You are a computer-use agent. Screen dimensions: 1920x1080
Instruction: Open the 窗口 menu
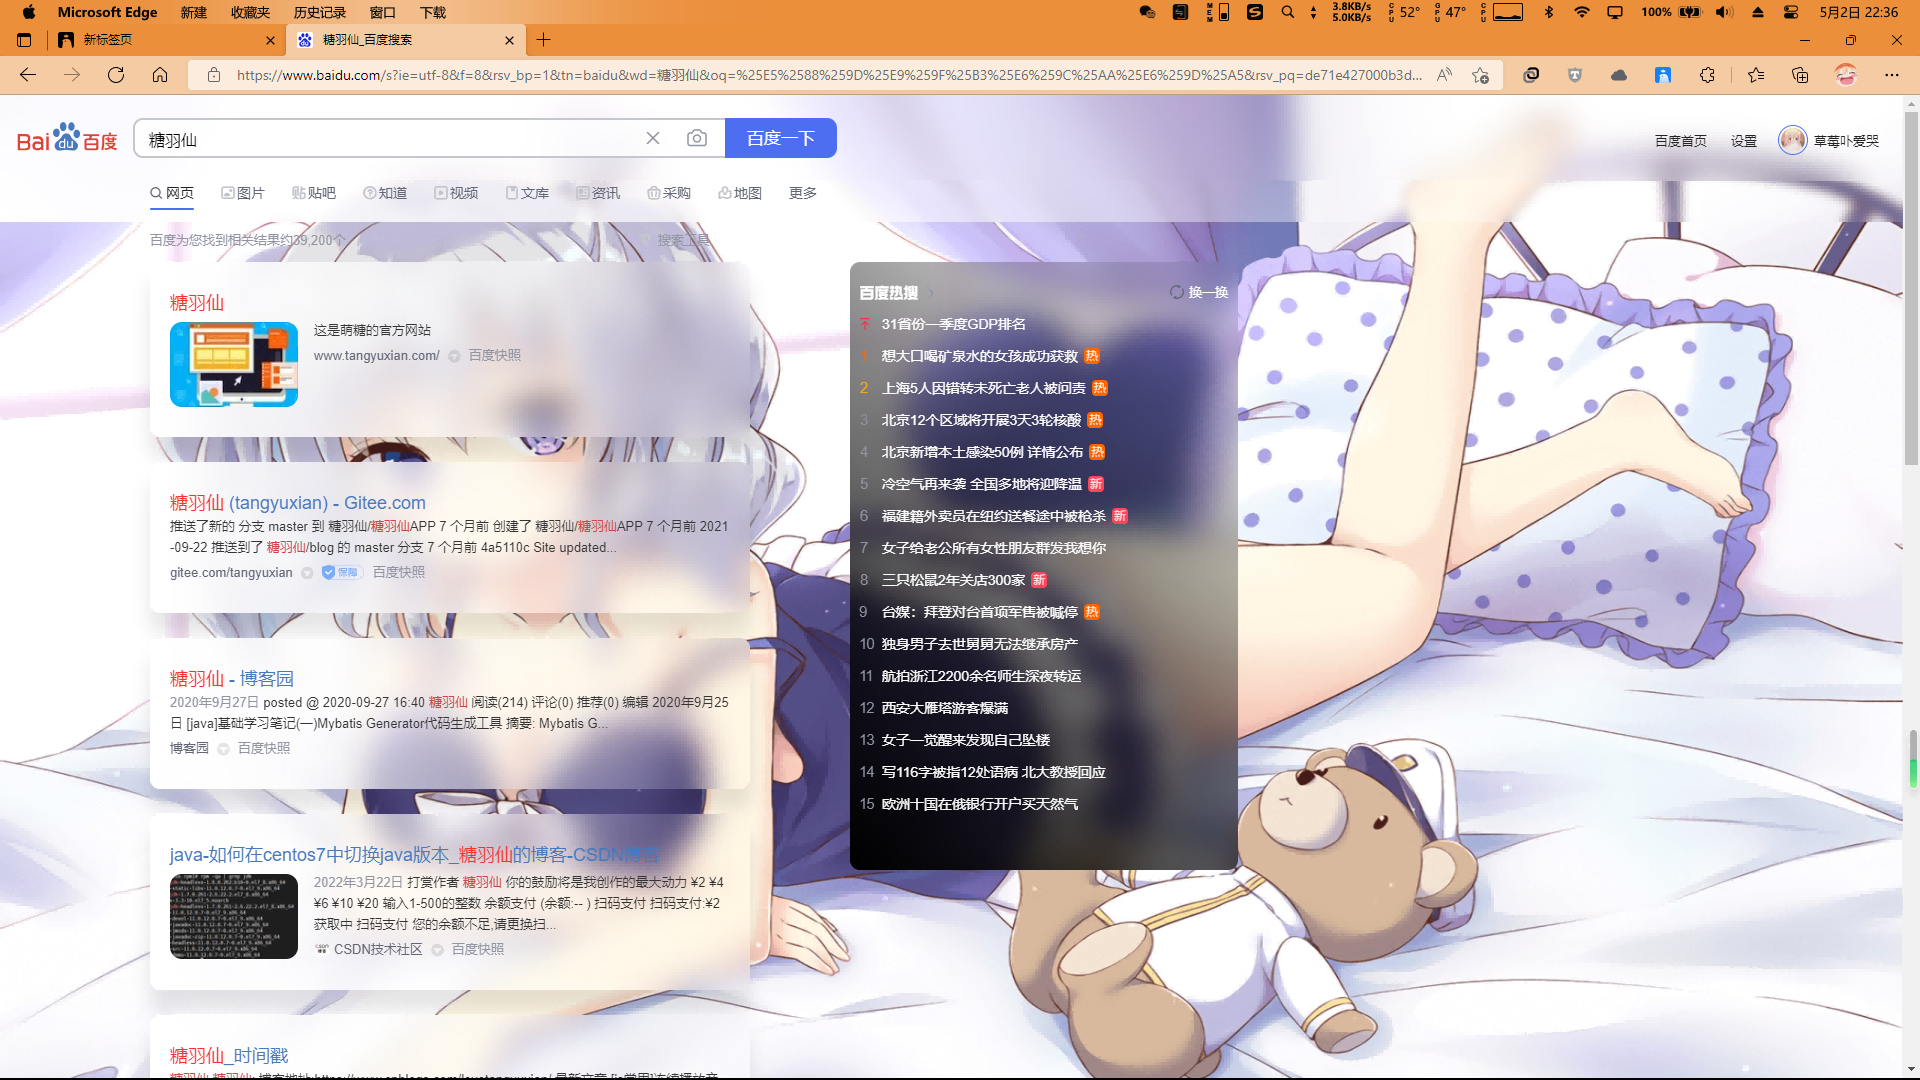click(x=382, y=12)
